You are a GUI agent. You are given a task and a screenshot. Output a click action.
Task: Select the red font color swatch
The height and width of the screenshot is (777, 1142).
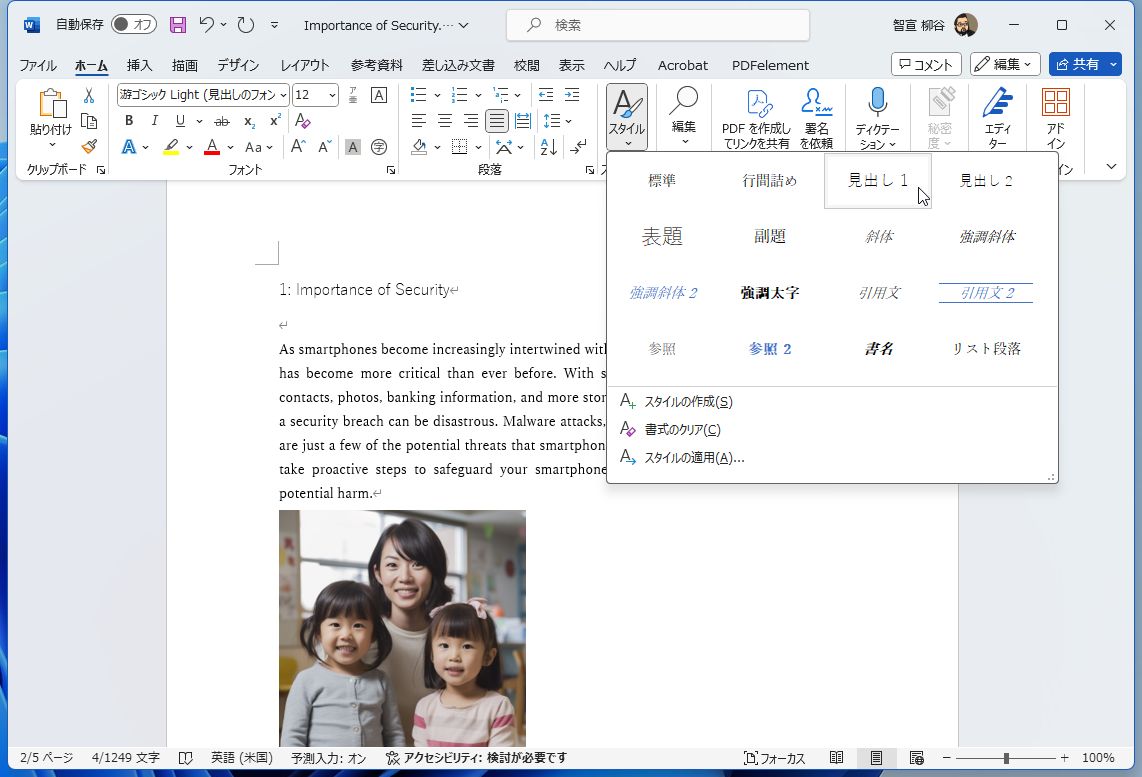coord(211,146)
